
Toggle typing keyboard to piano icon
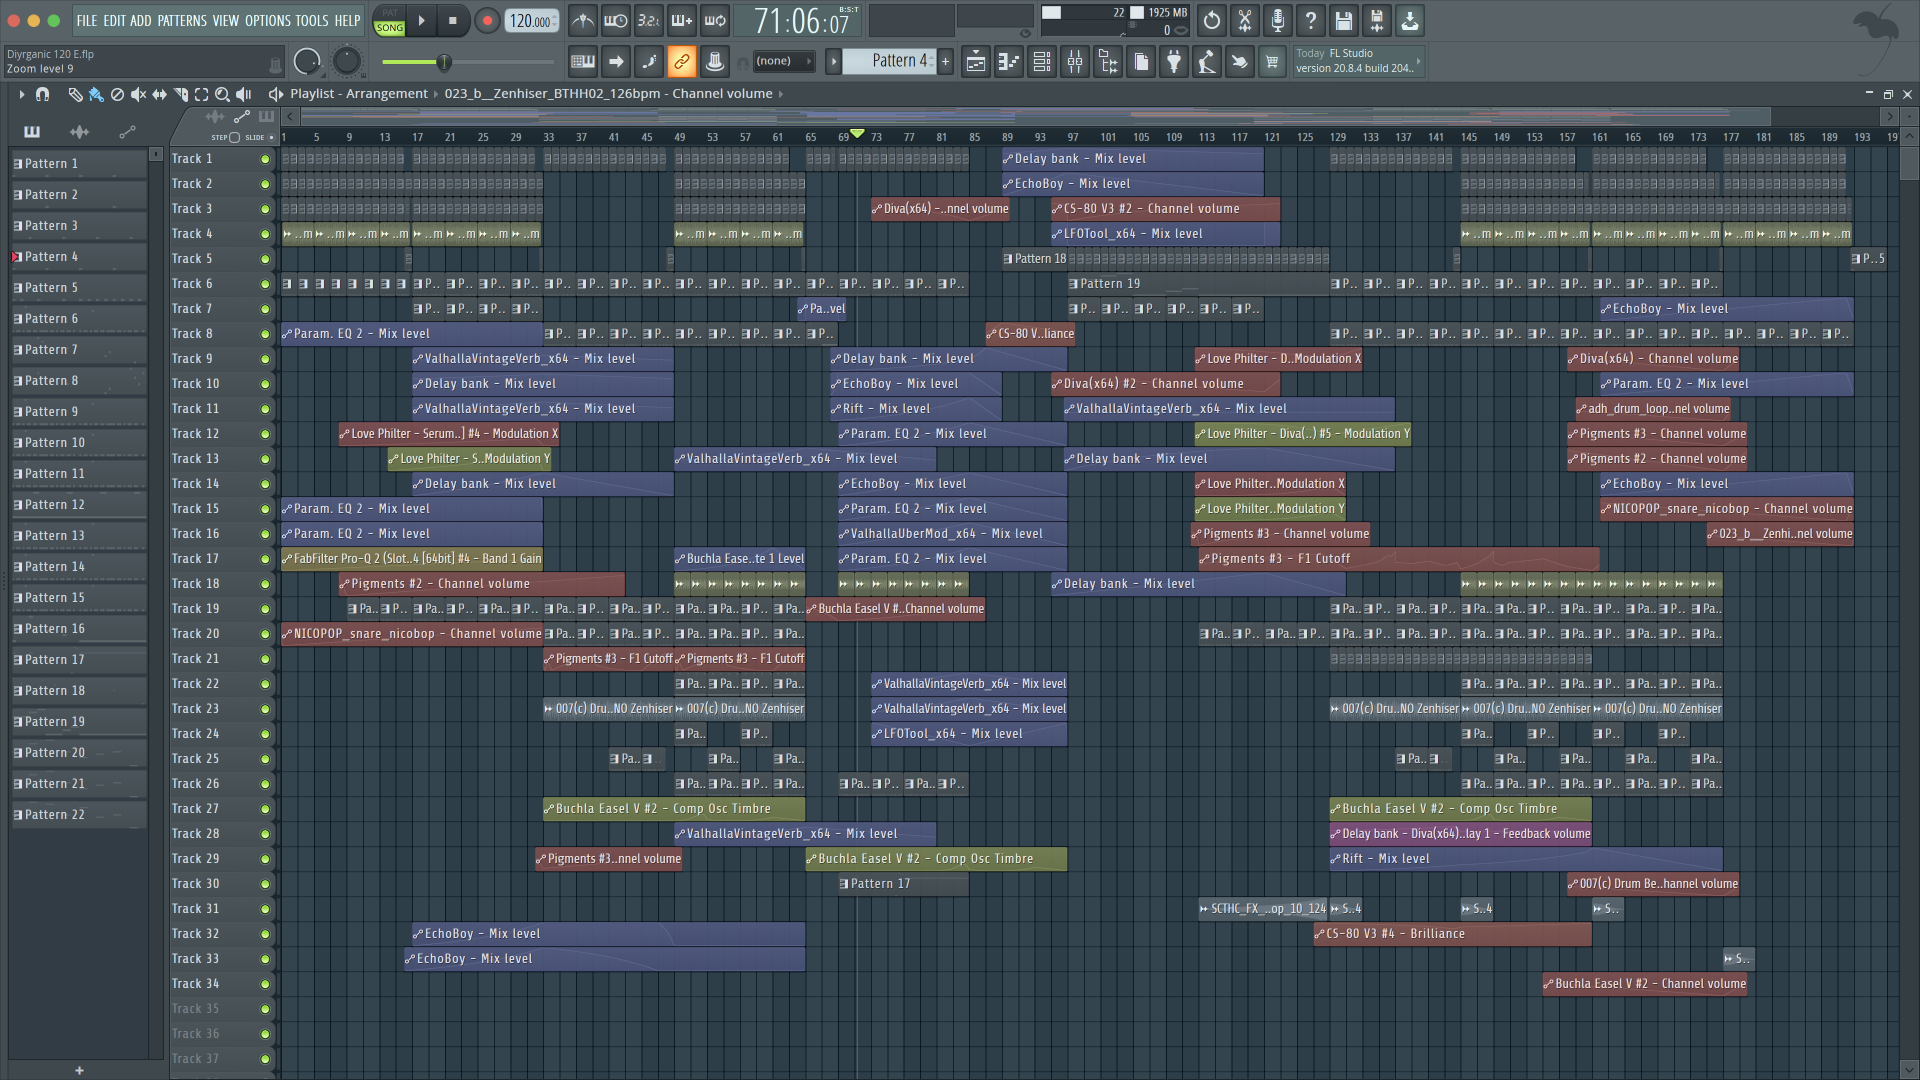click(583, 62)
